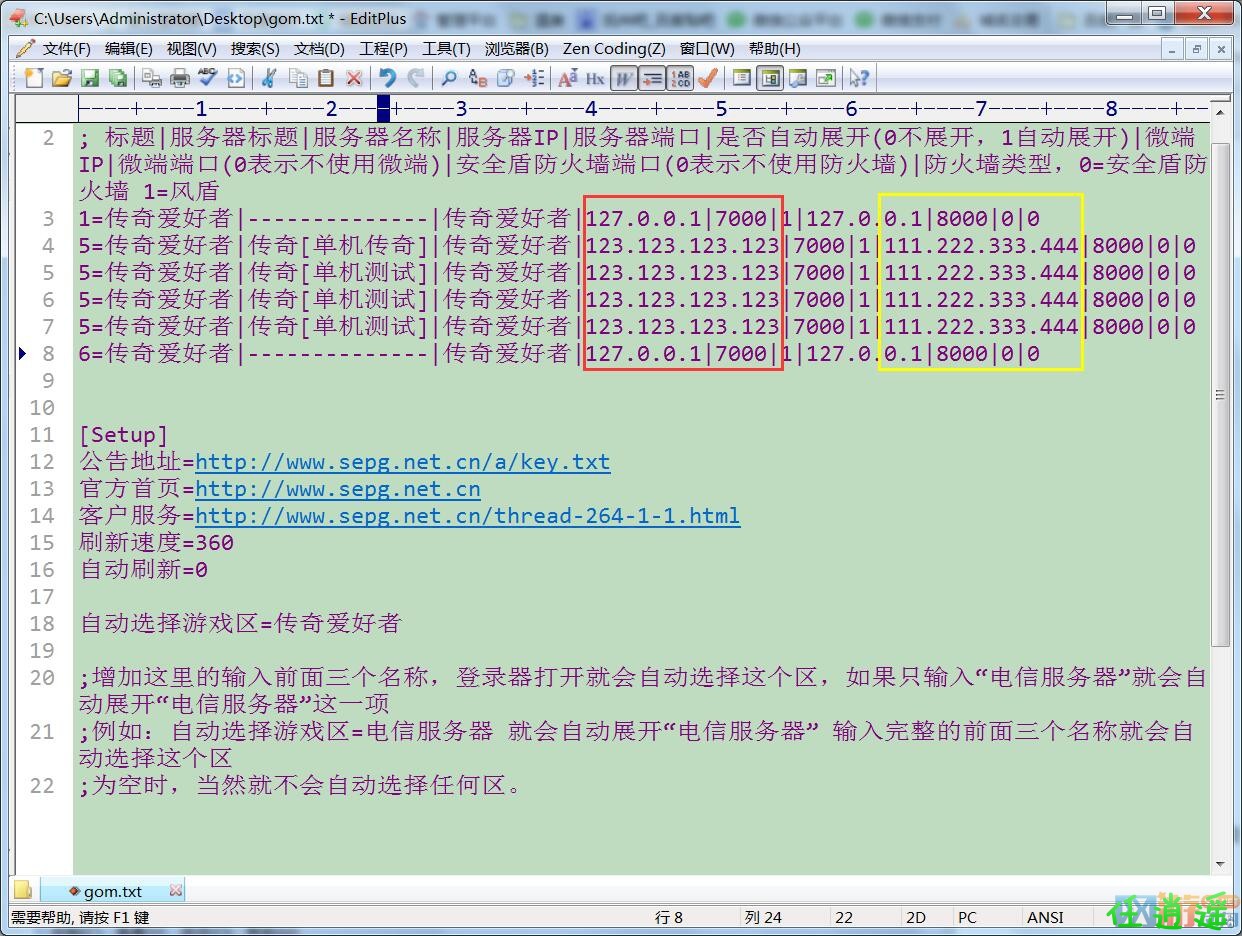Cut selection with the scissors icon
This screenshot has width=1242, height=936.
[x=268, y=78]
